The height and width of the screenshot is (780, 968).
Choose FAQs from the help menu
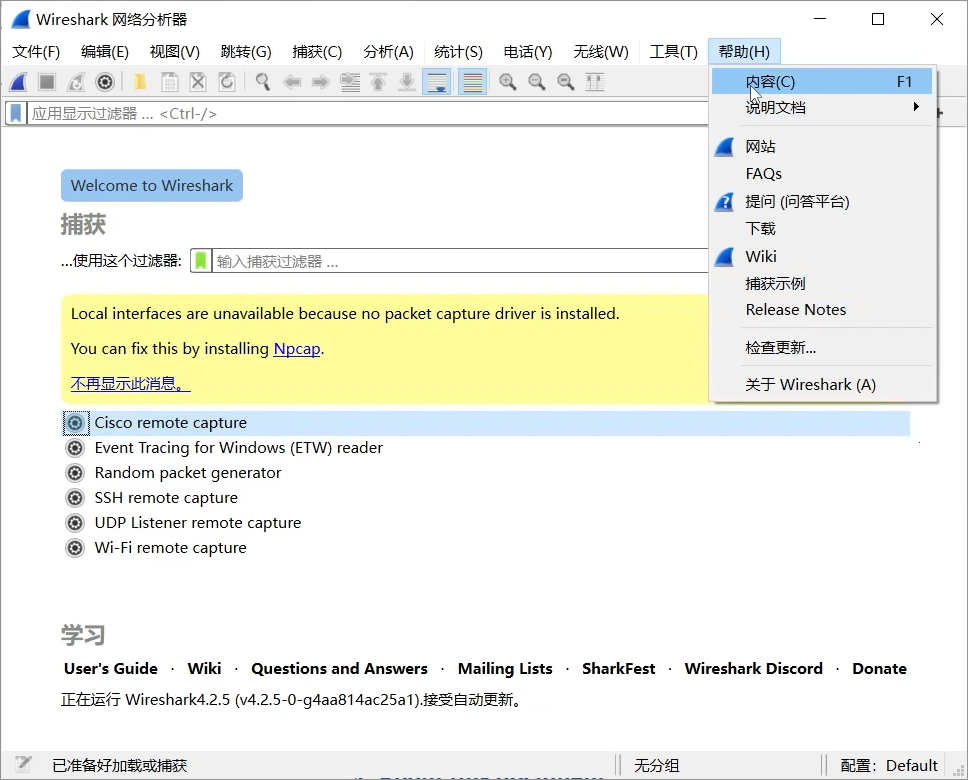[823, 174]
